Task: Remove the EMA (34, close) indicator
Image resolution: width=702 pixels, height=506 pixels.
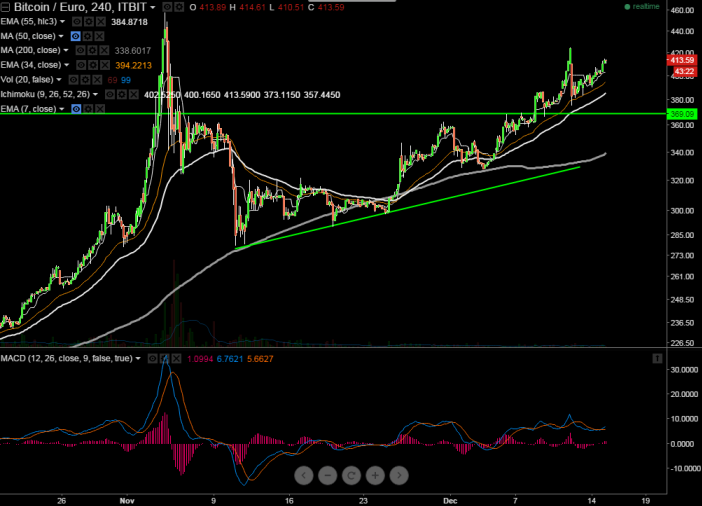Action: [x=105, y=65]
